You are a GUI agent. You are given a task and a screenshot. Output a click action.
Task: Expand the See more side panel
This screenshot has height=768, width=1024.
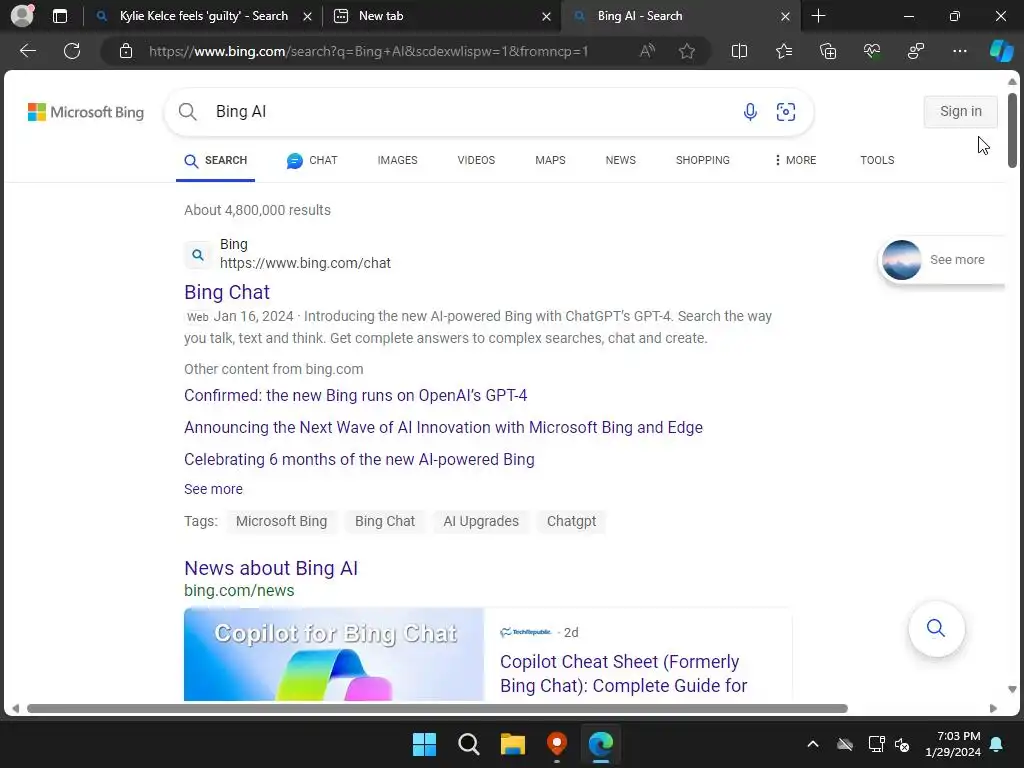click(x=941, y=260)
